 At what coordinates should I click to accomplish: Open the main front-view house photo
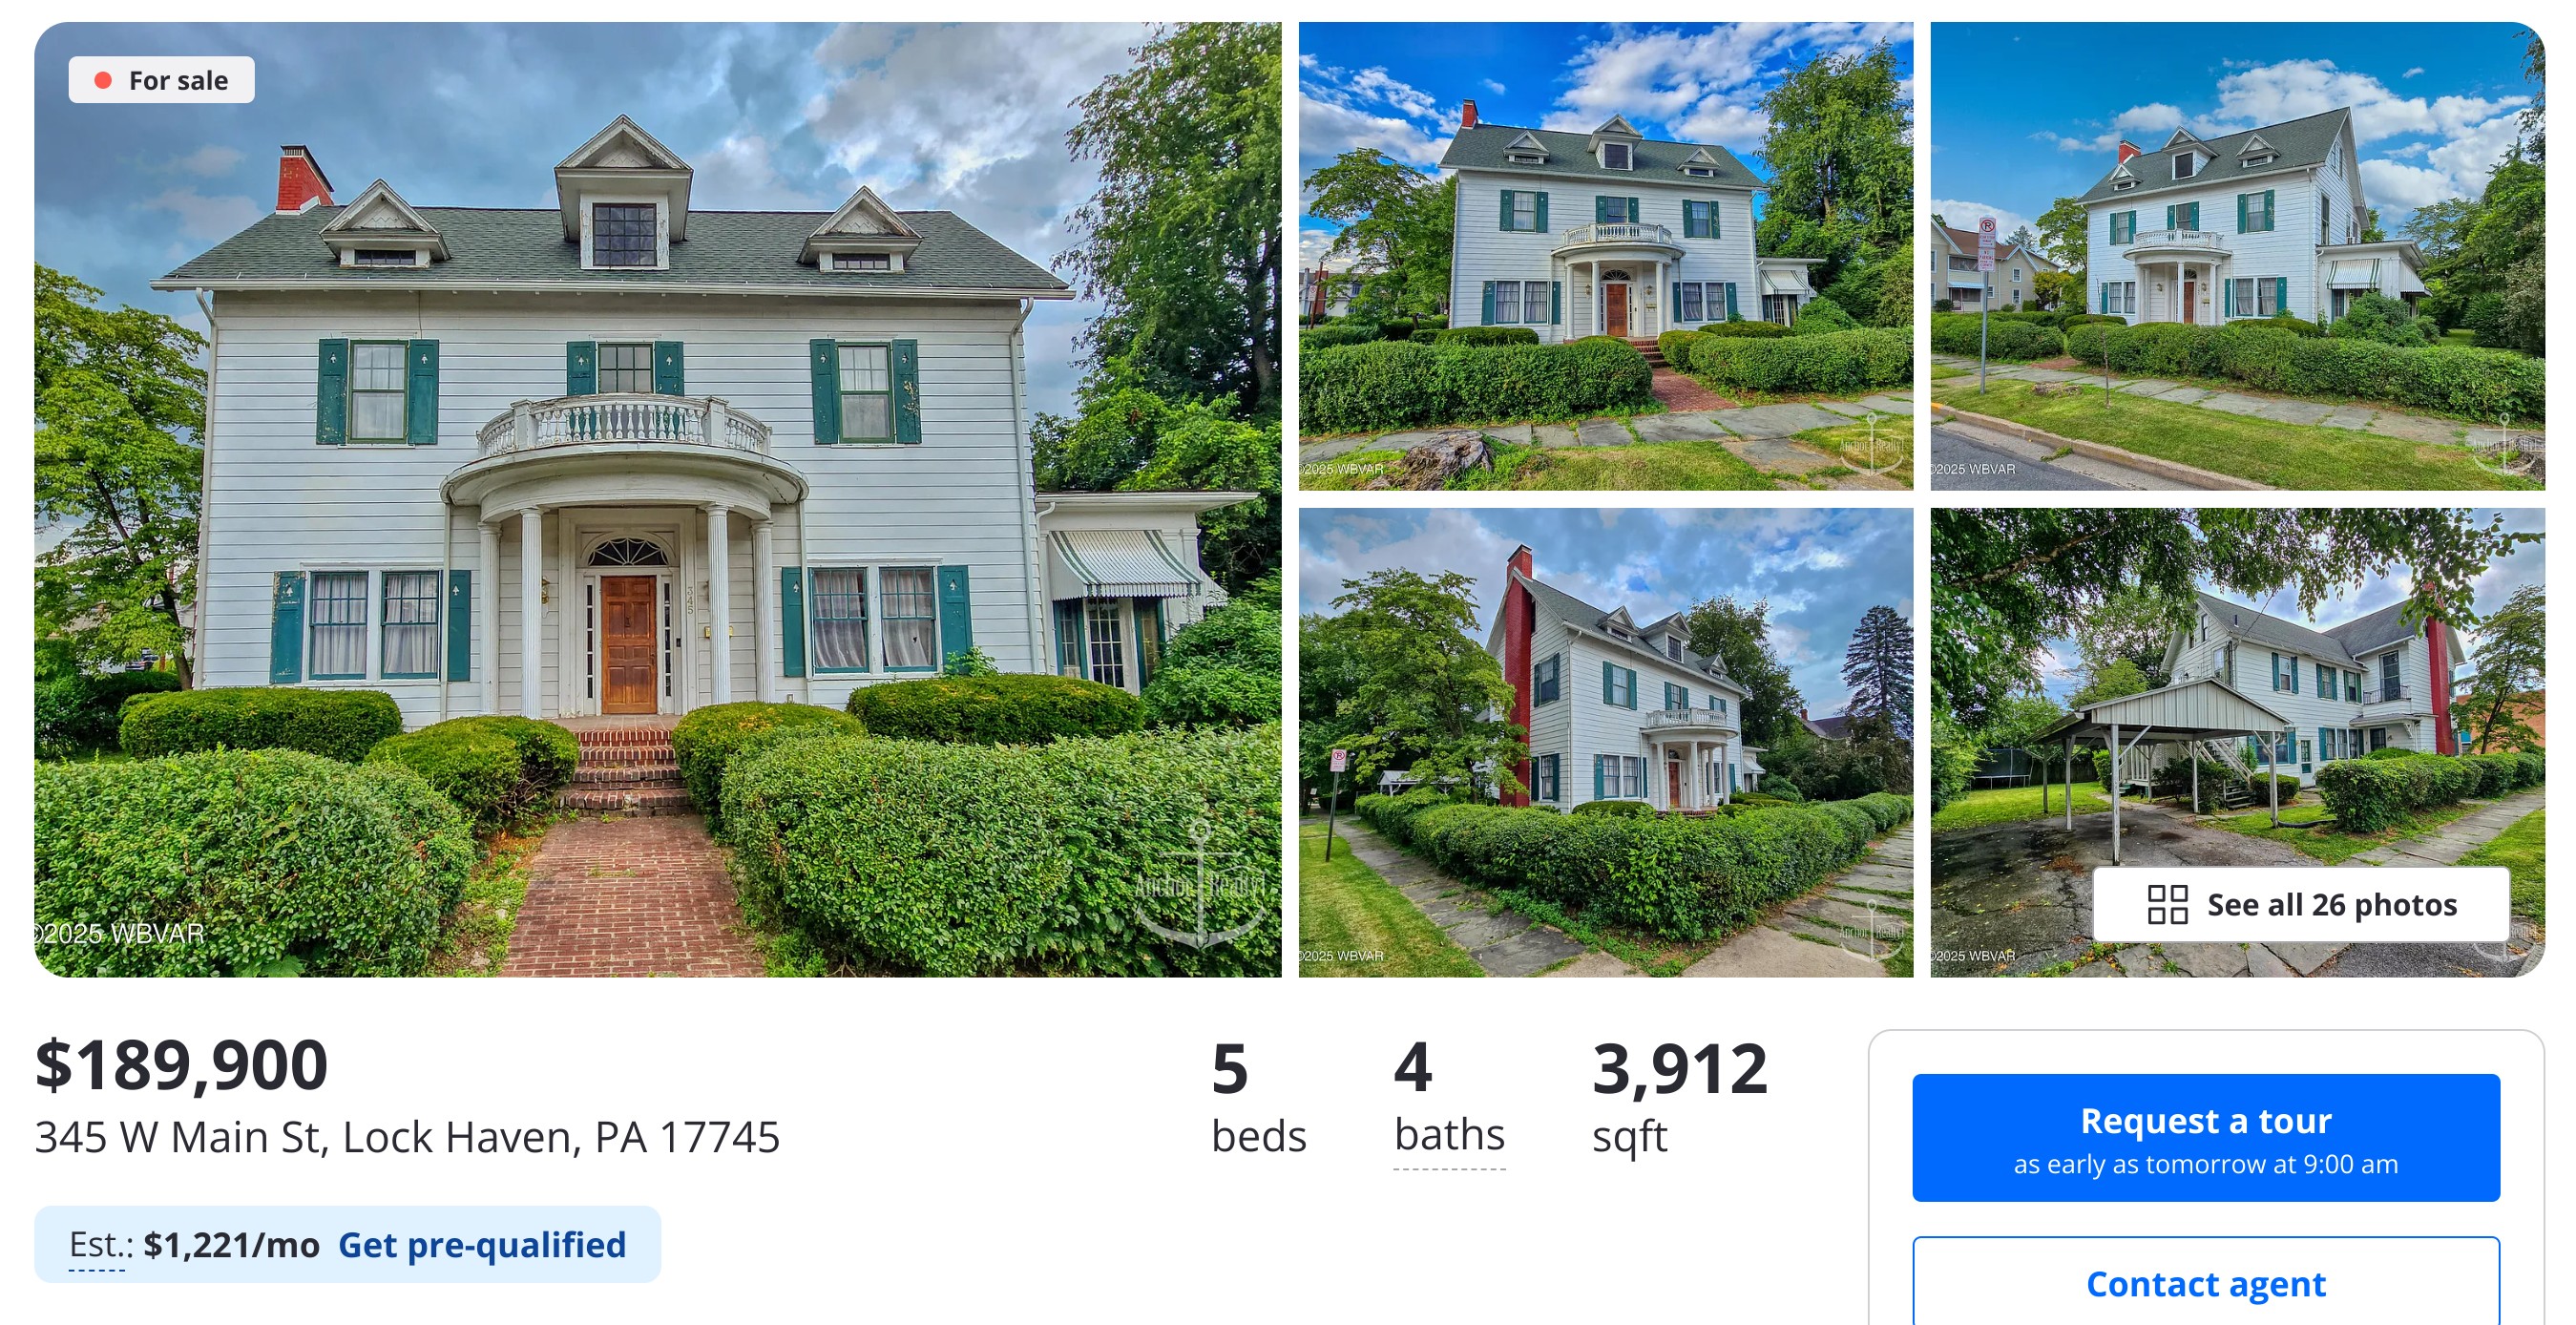657,499
